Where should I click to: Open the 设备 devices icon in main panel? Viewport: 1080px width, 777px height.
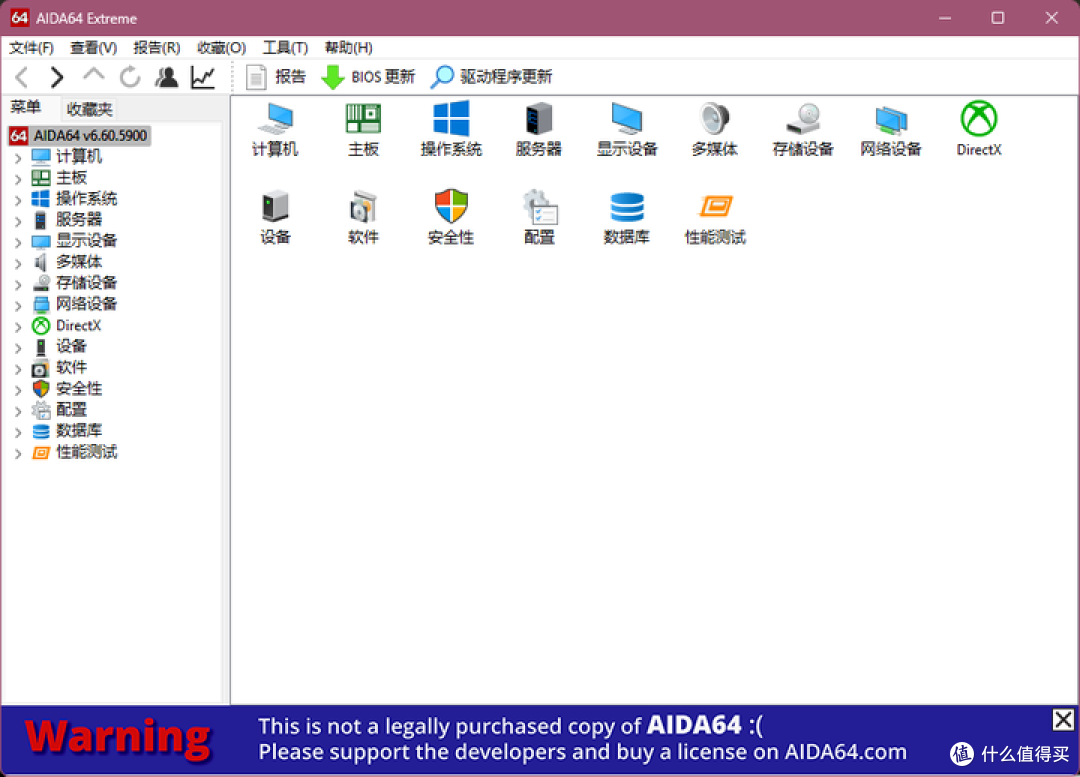275,217
